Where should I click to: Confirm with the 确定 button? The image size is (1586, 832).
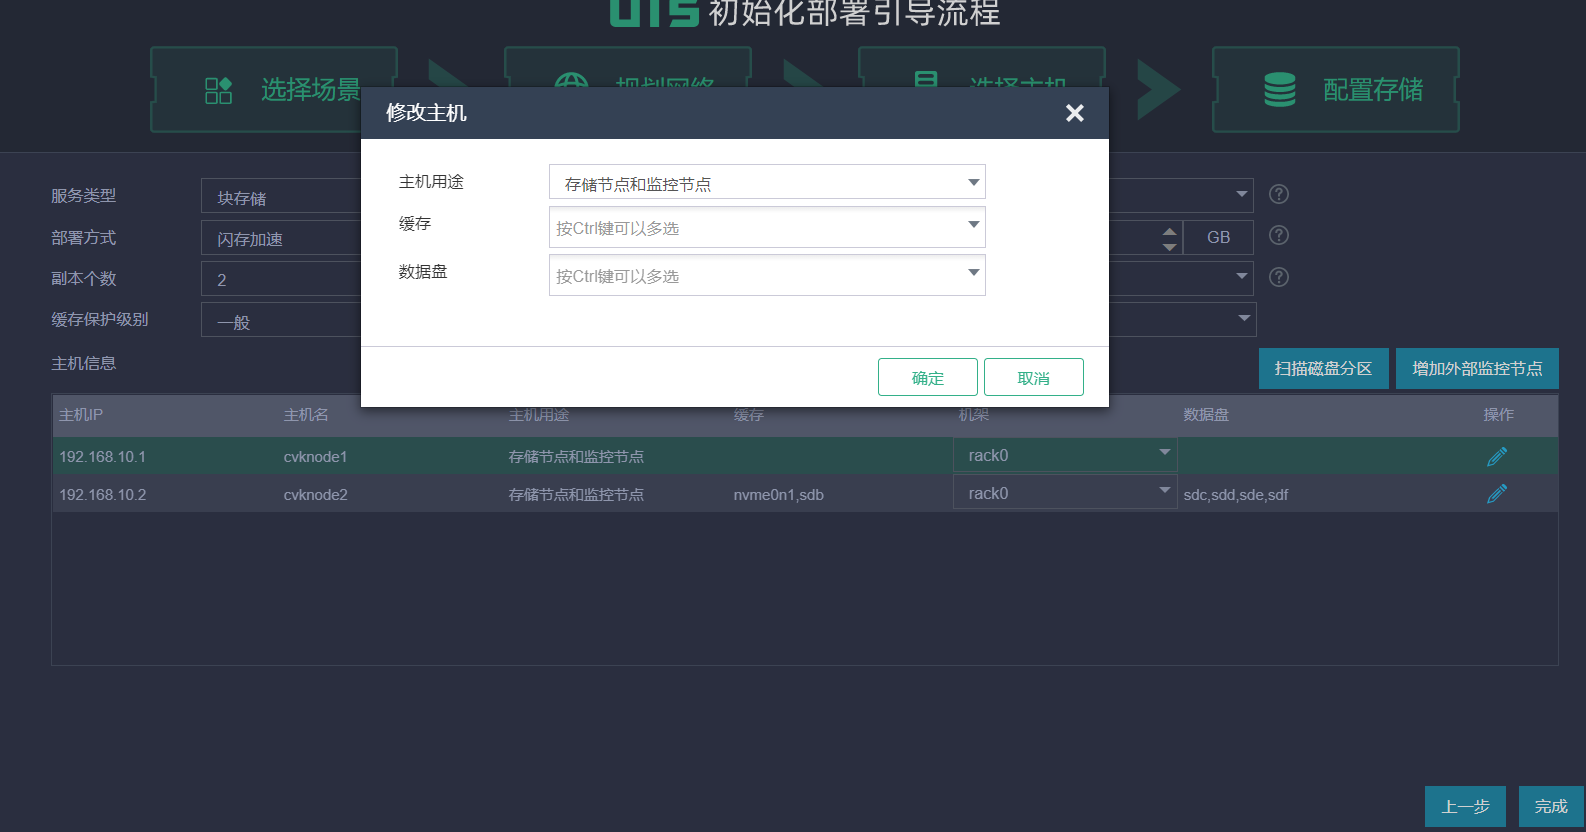(928, 377)
